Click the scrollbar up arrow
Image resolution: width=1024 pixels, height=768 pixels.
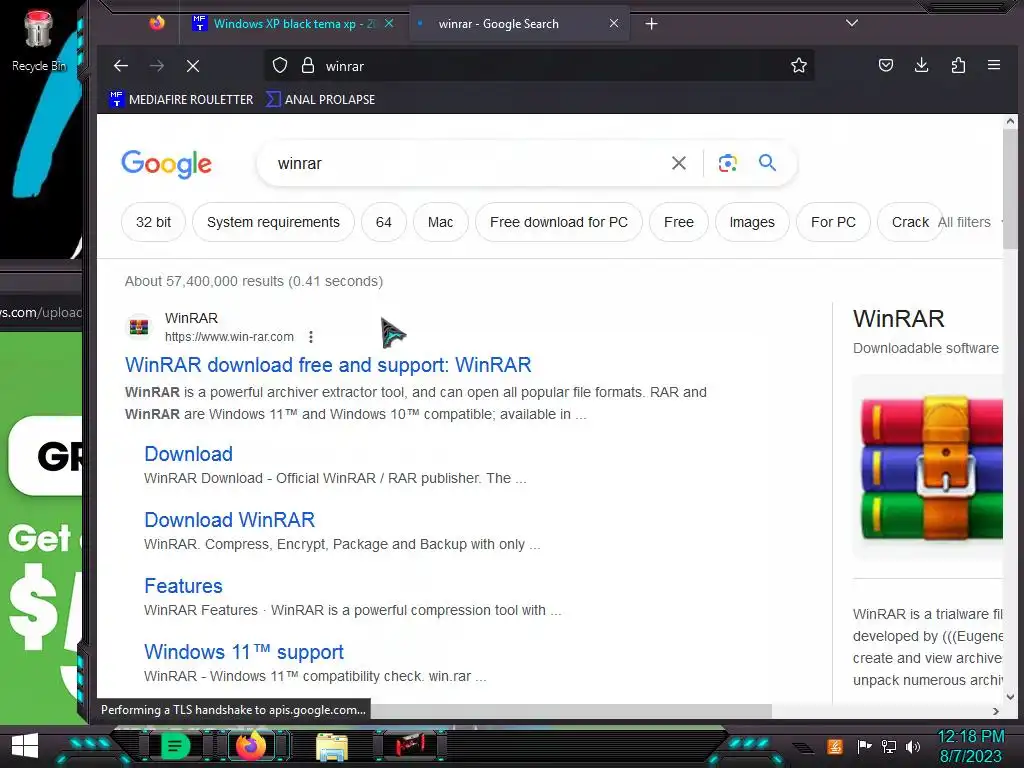click(1010, 121)
